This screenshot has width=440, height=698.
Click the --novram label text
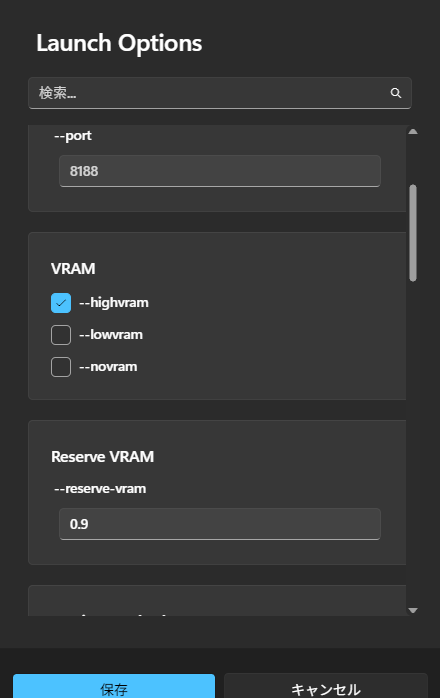coord(108,367)
